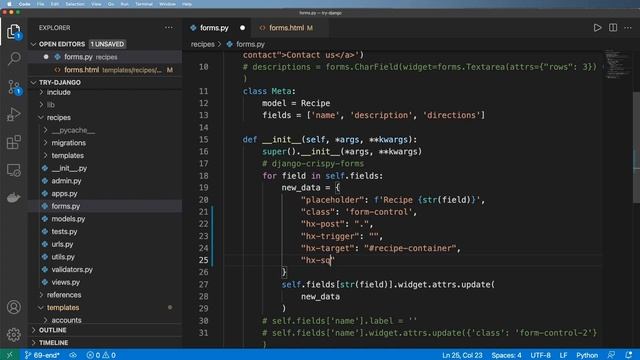
Task: Open Source Control view in activity bar
Action: coord(14,87)
